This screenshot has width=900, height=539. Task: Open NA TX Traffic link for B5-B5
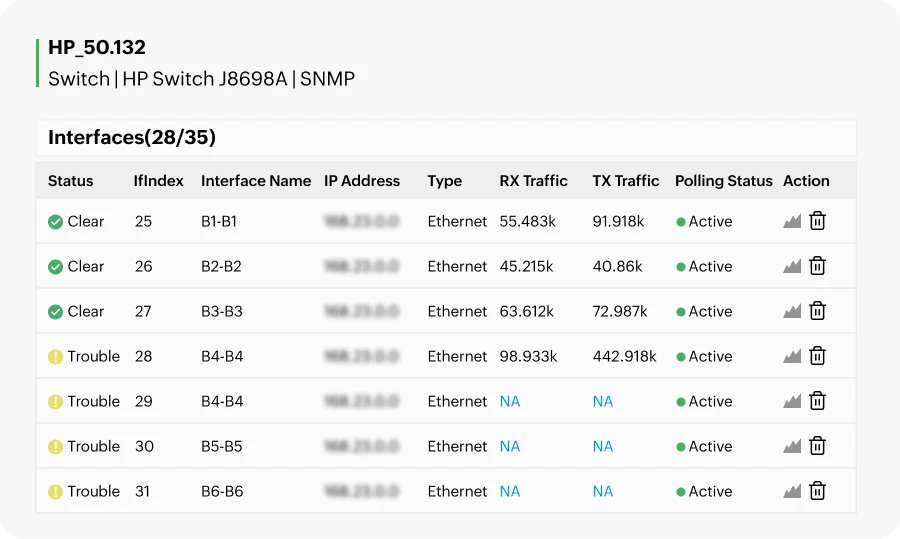603,446
